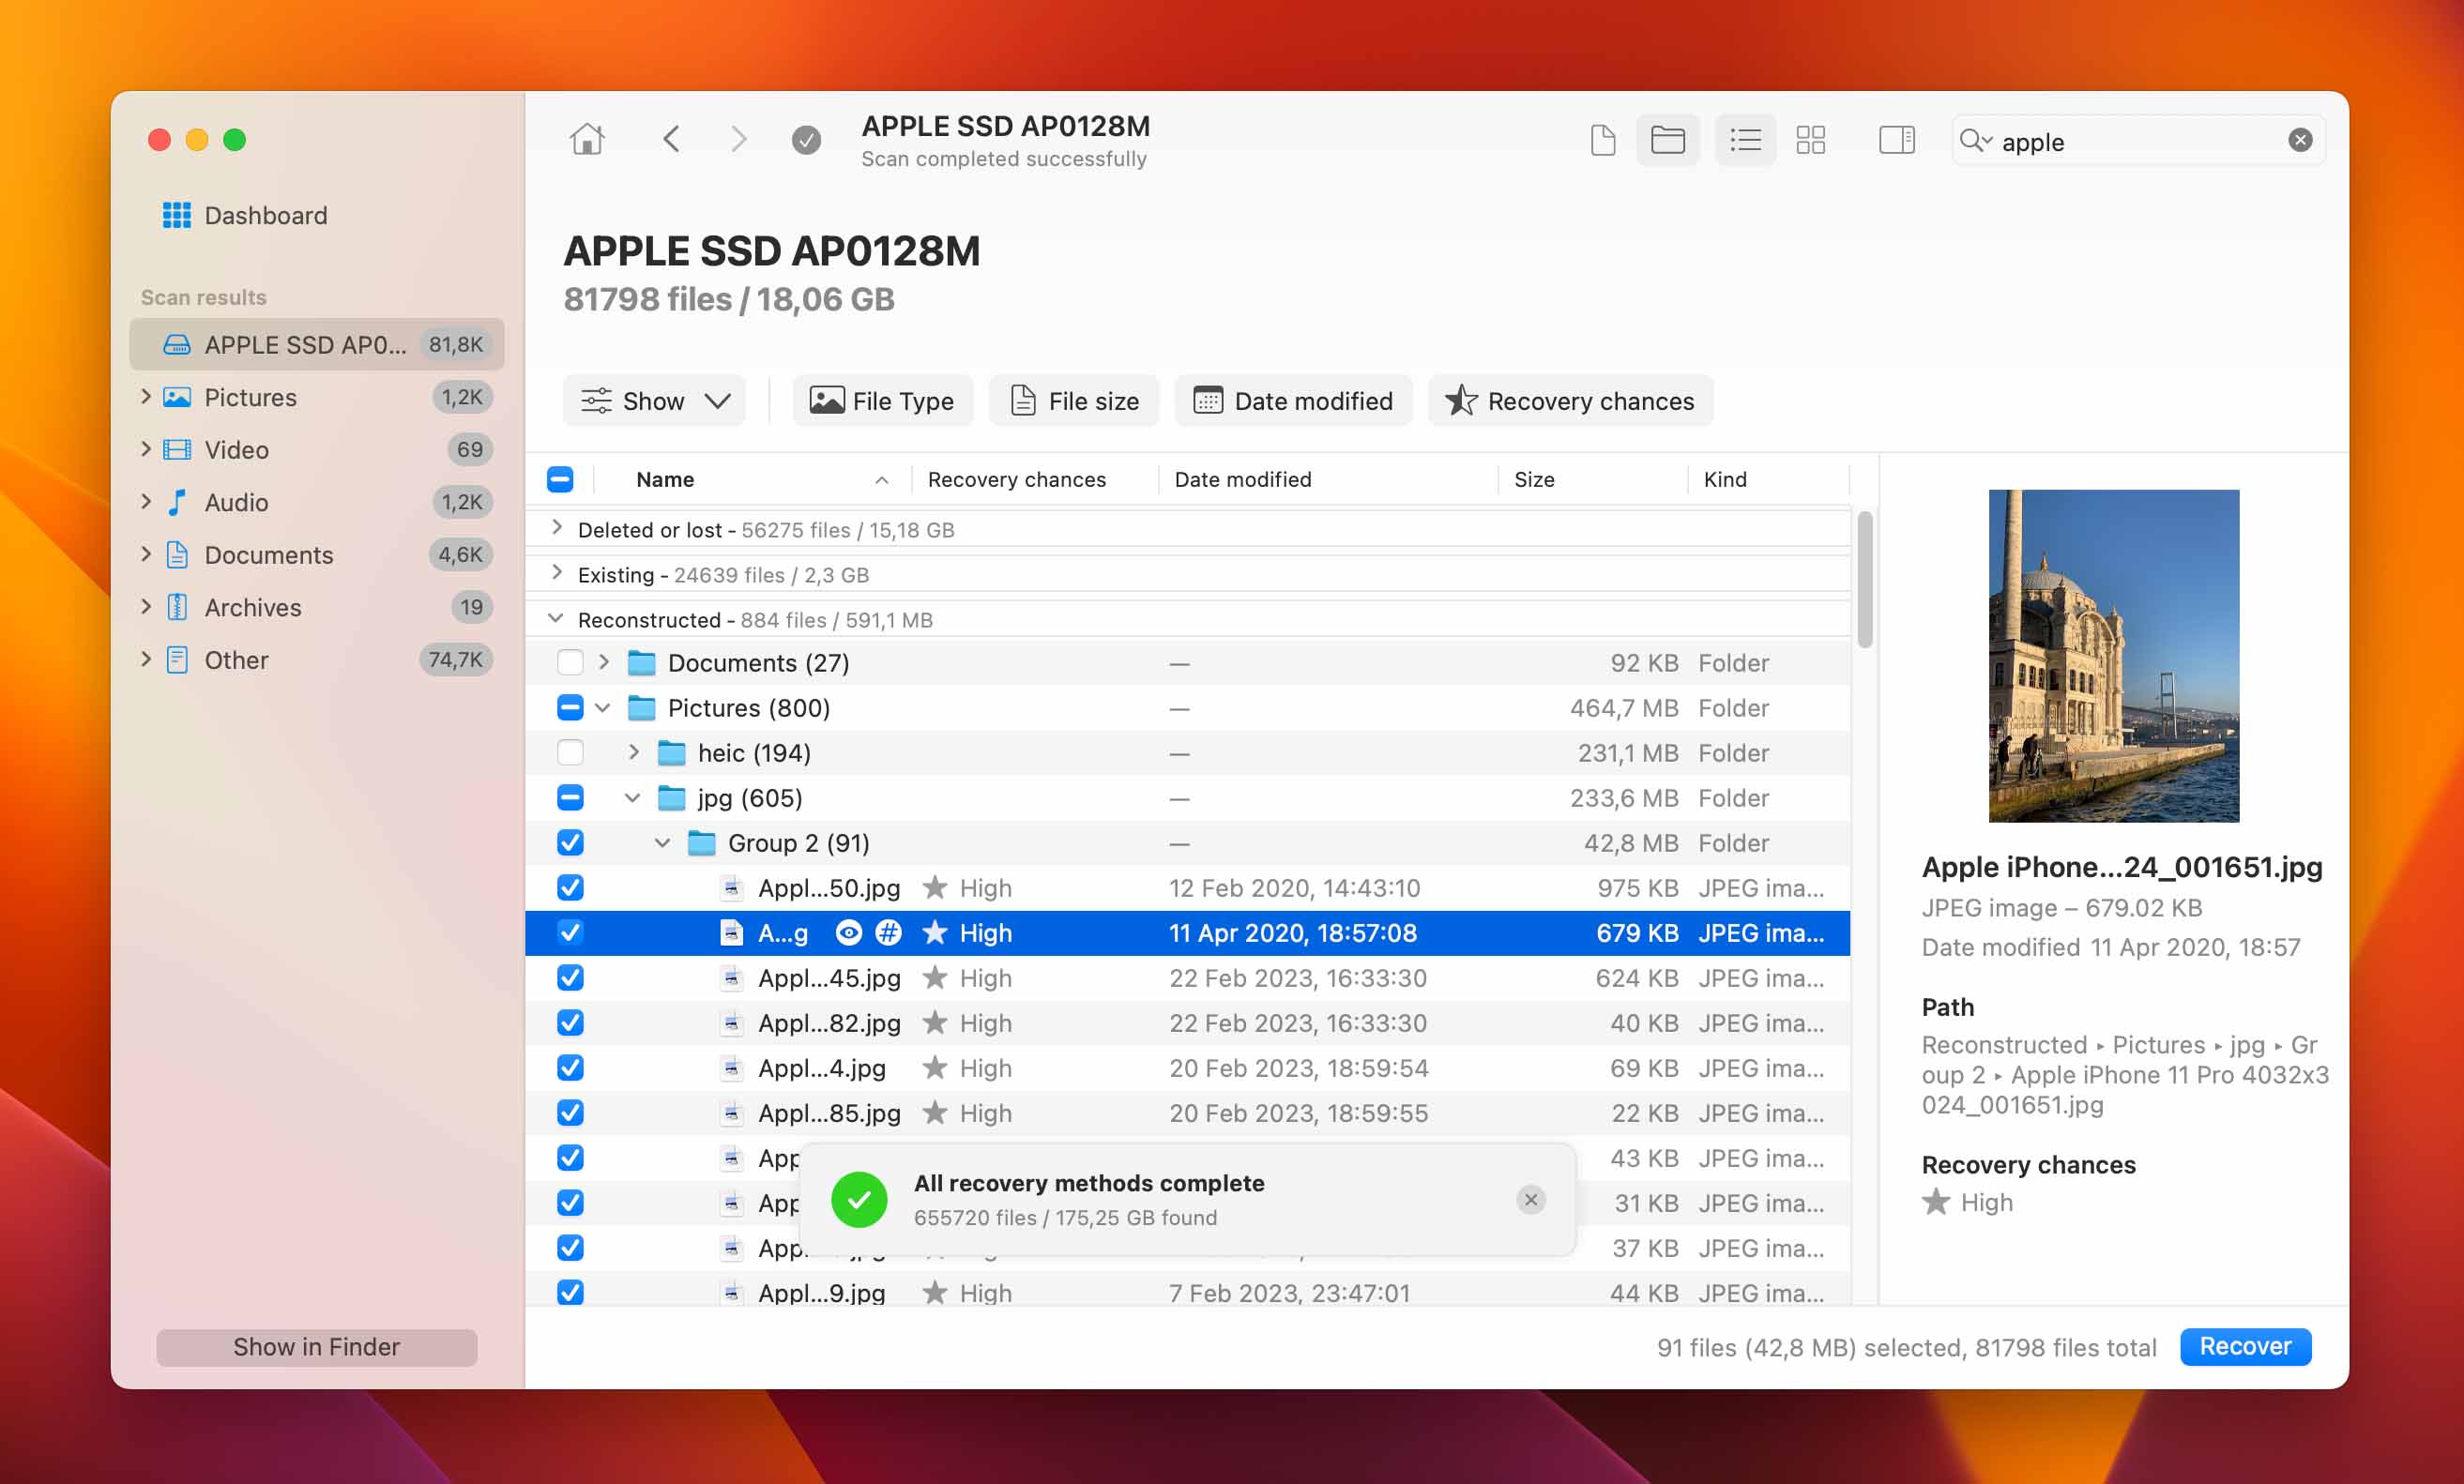2464x1484 pixels.
Task: Uncheck the Appl...45.jpg file checkbox
Action: click(x=570, y=978)
